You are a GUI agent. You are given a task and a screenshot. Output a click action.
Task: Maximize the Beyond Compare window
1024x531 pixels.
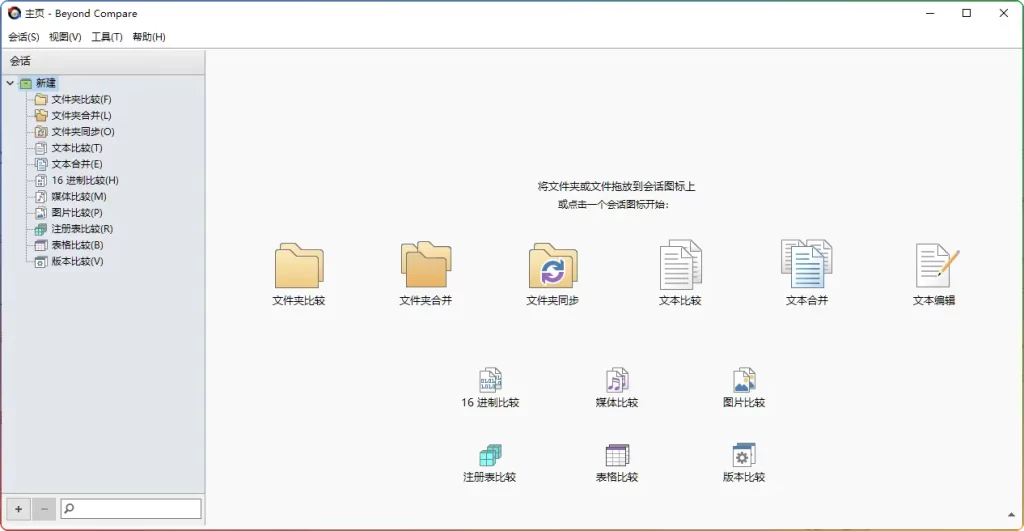pyautogui.click(x=967, y=13)
